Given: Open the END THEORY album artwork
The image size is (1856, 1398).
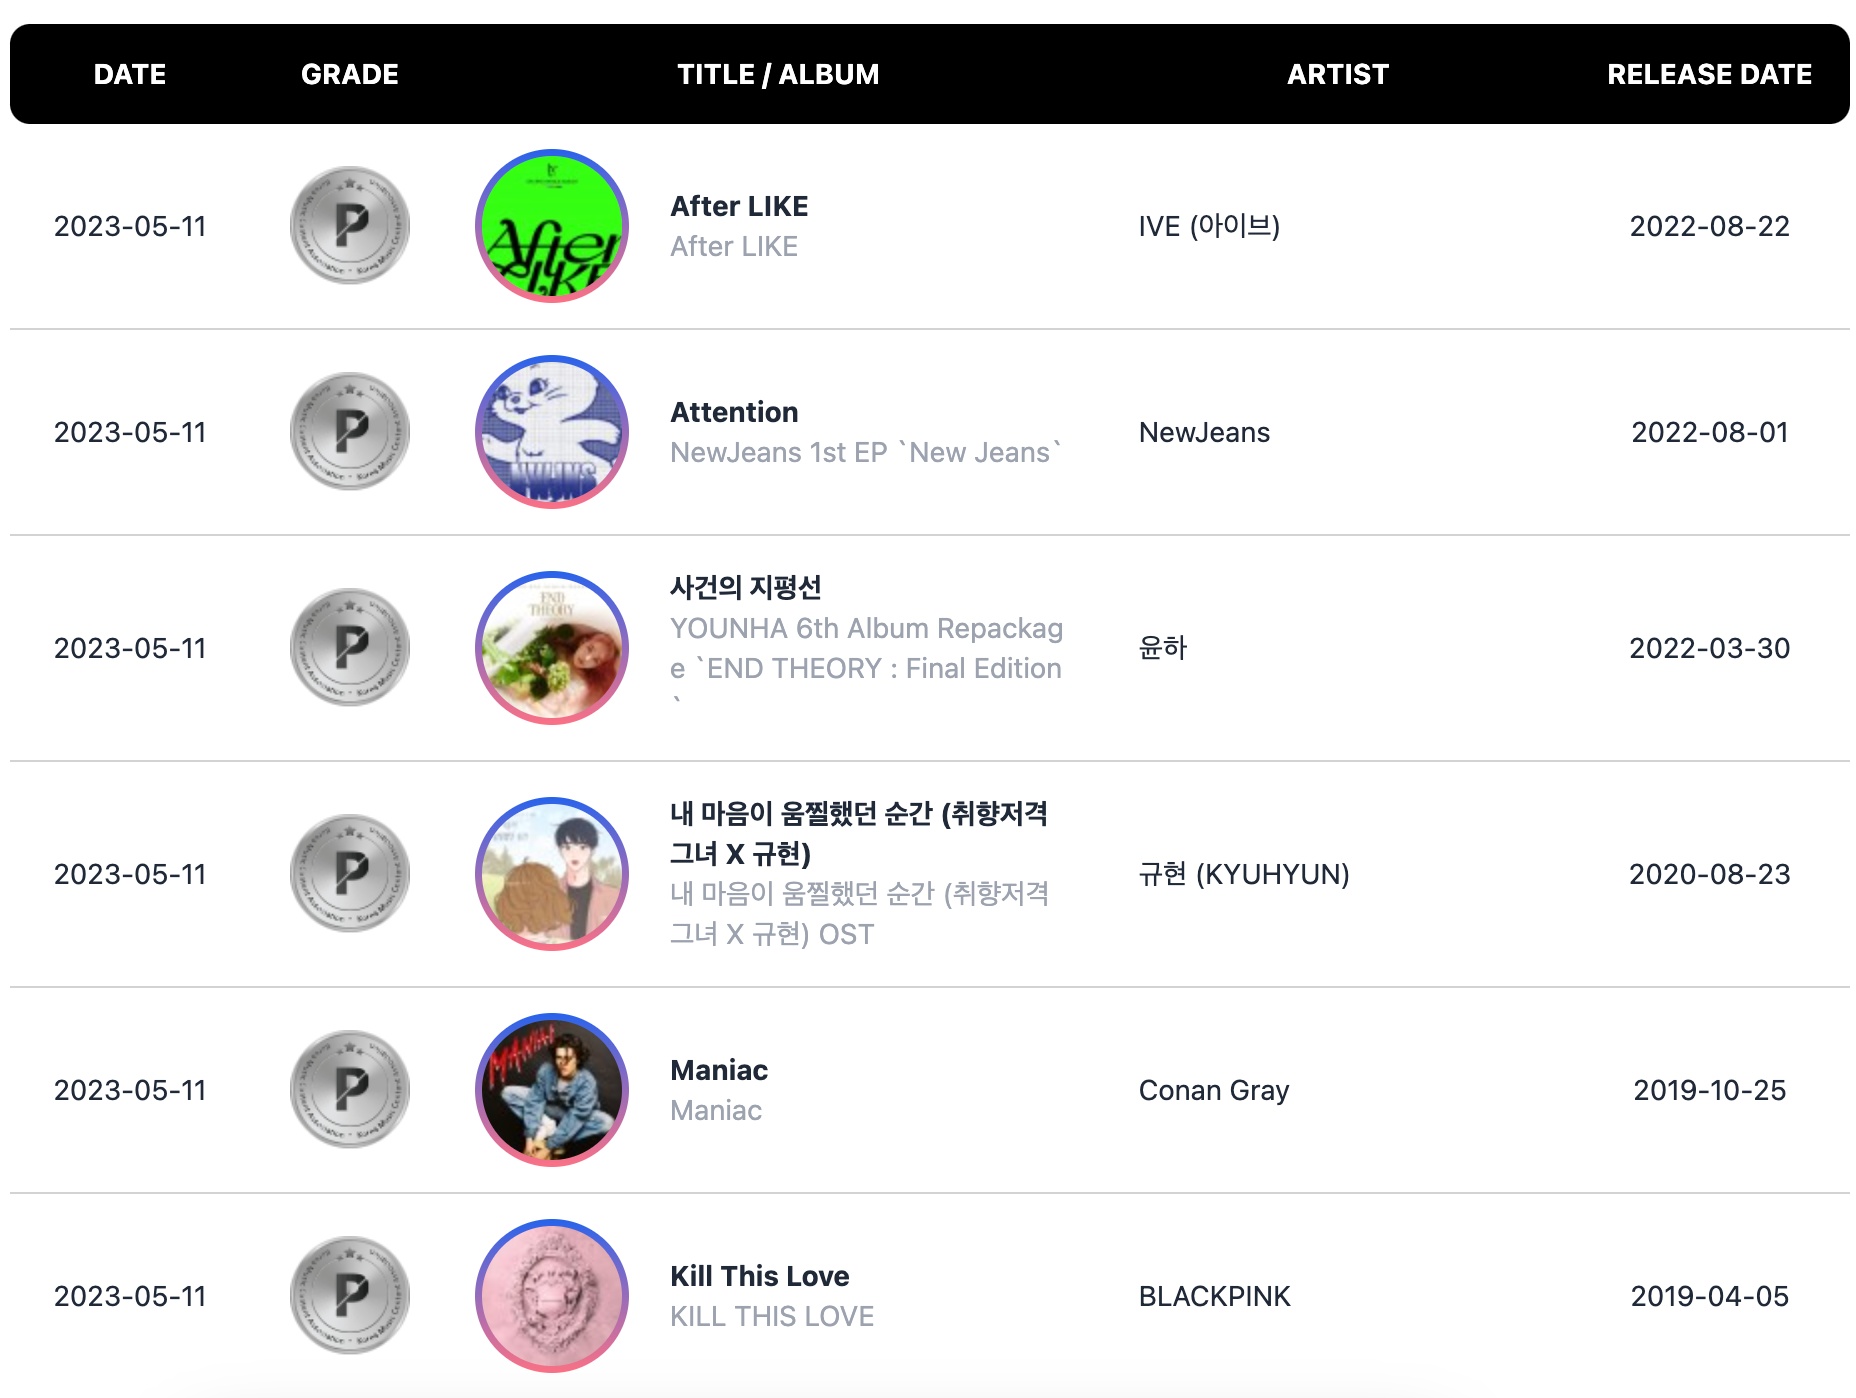Looking at the screenshot, I should pos(552,648).
